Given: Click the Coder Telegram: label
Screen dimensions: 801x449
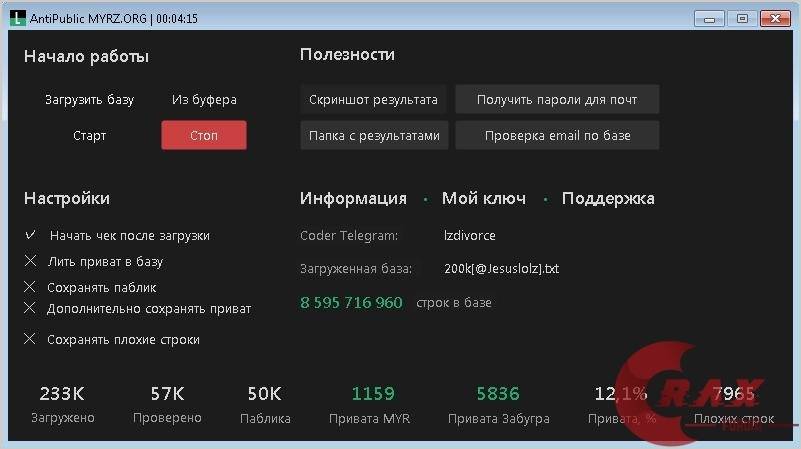Looking at the screenshot, I should tap(349, 235).
